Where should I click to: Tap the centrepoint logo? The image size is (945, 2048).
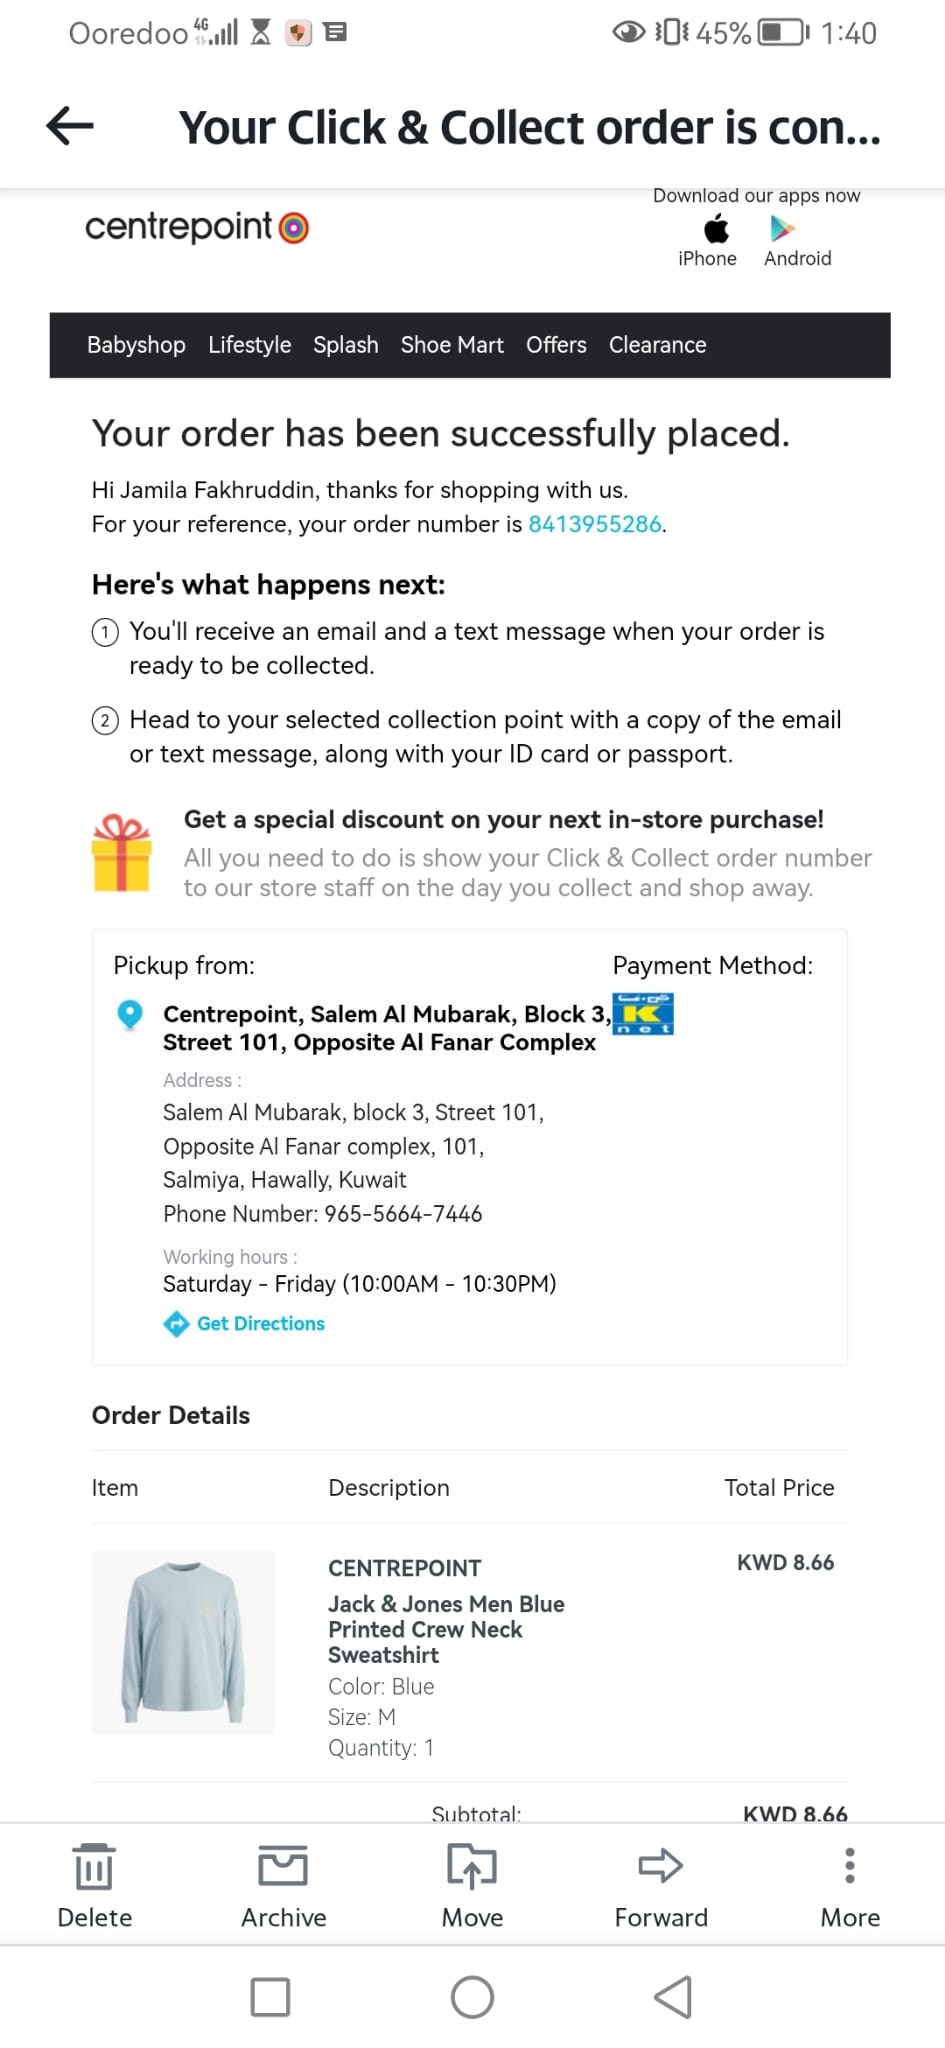(197, 228)
